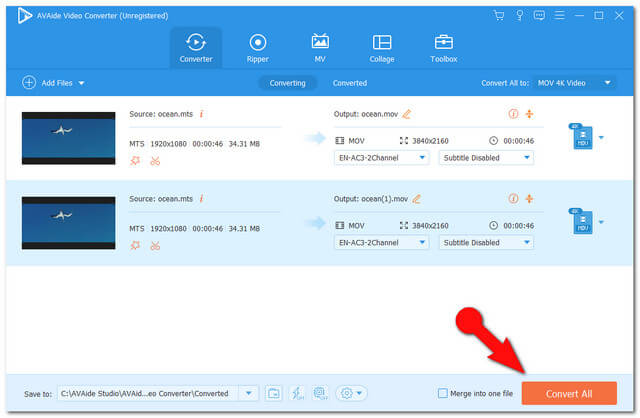Open output info for ocean(1).mov

(513, 199)
